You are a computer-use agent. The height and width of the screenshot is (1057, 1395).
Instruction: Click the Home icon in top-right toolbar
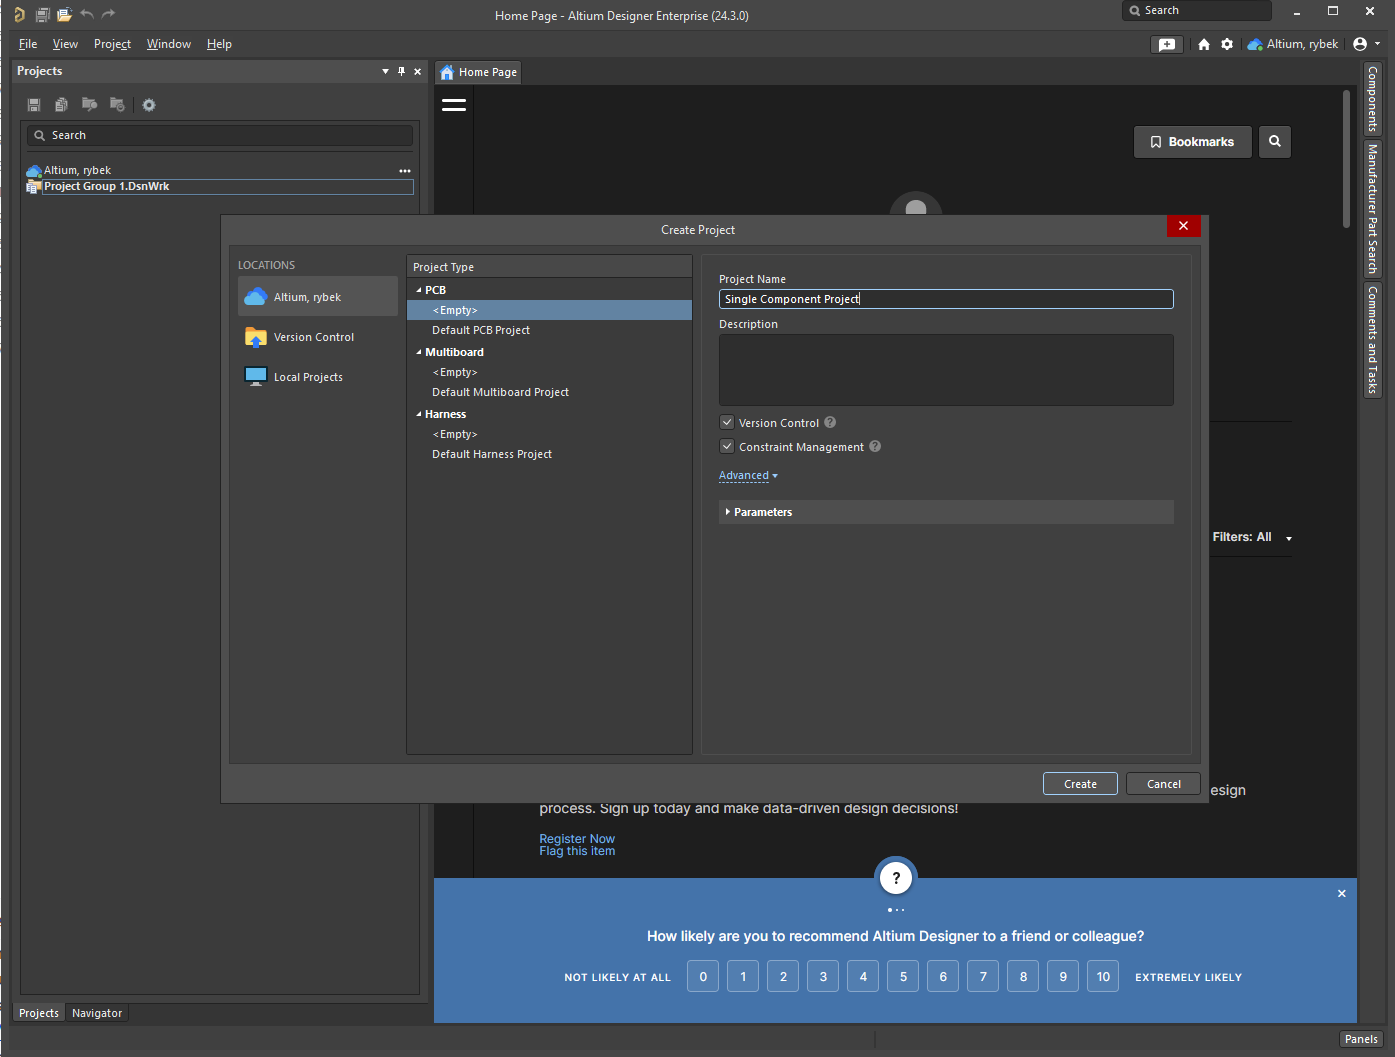point(1204,44)
